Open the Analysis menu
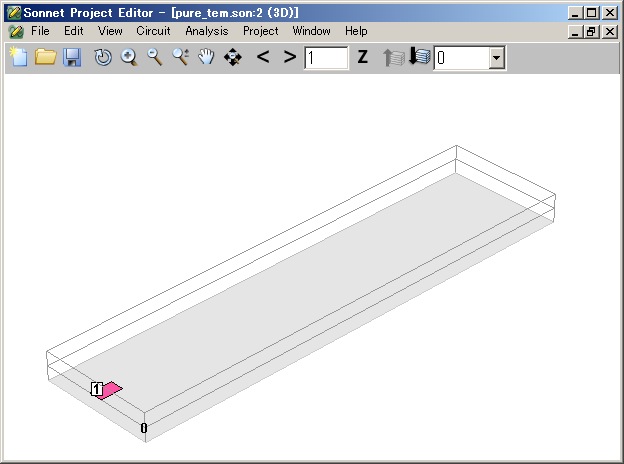624x464 pixels. (207, 31)
